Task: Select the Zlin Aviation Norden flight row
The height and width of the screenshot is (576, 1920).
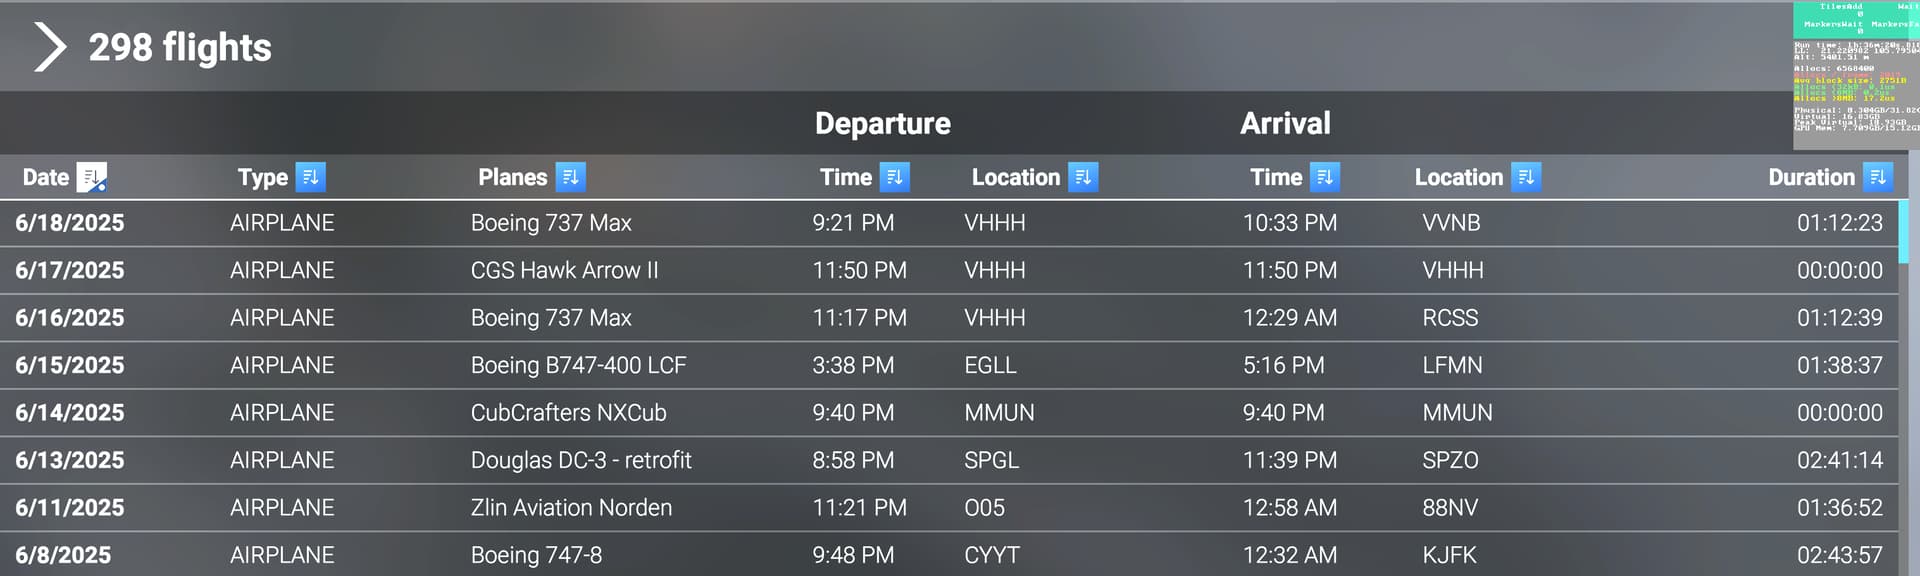Action: [x=949, y=508]
